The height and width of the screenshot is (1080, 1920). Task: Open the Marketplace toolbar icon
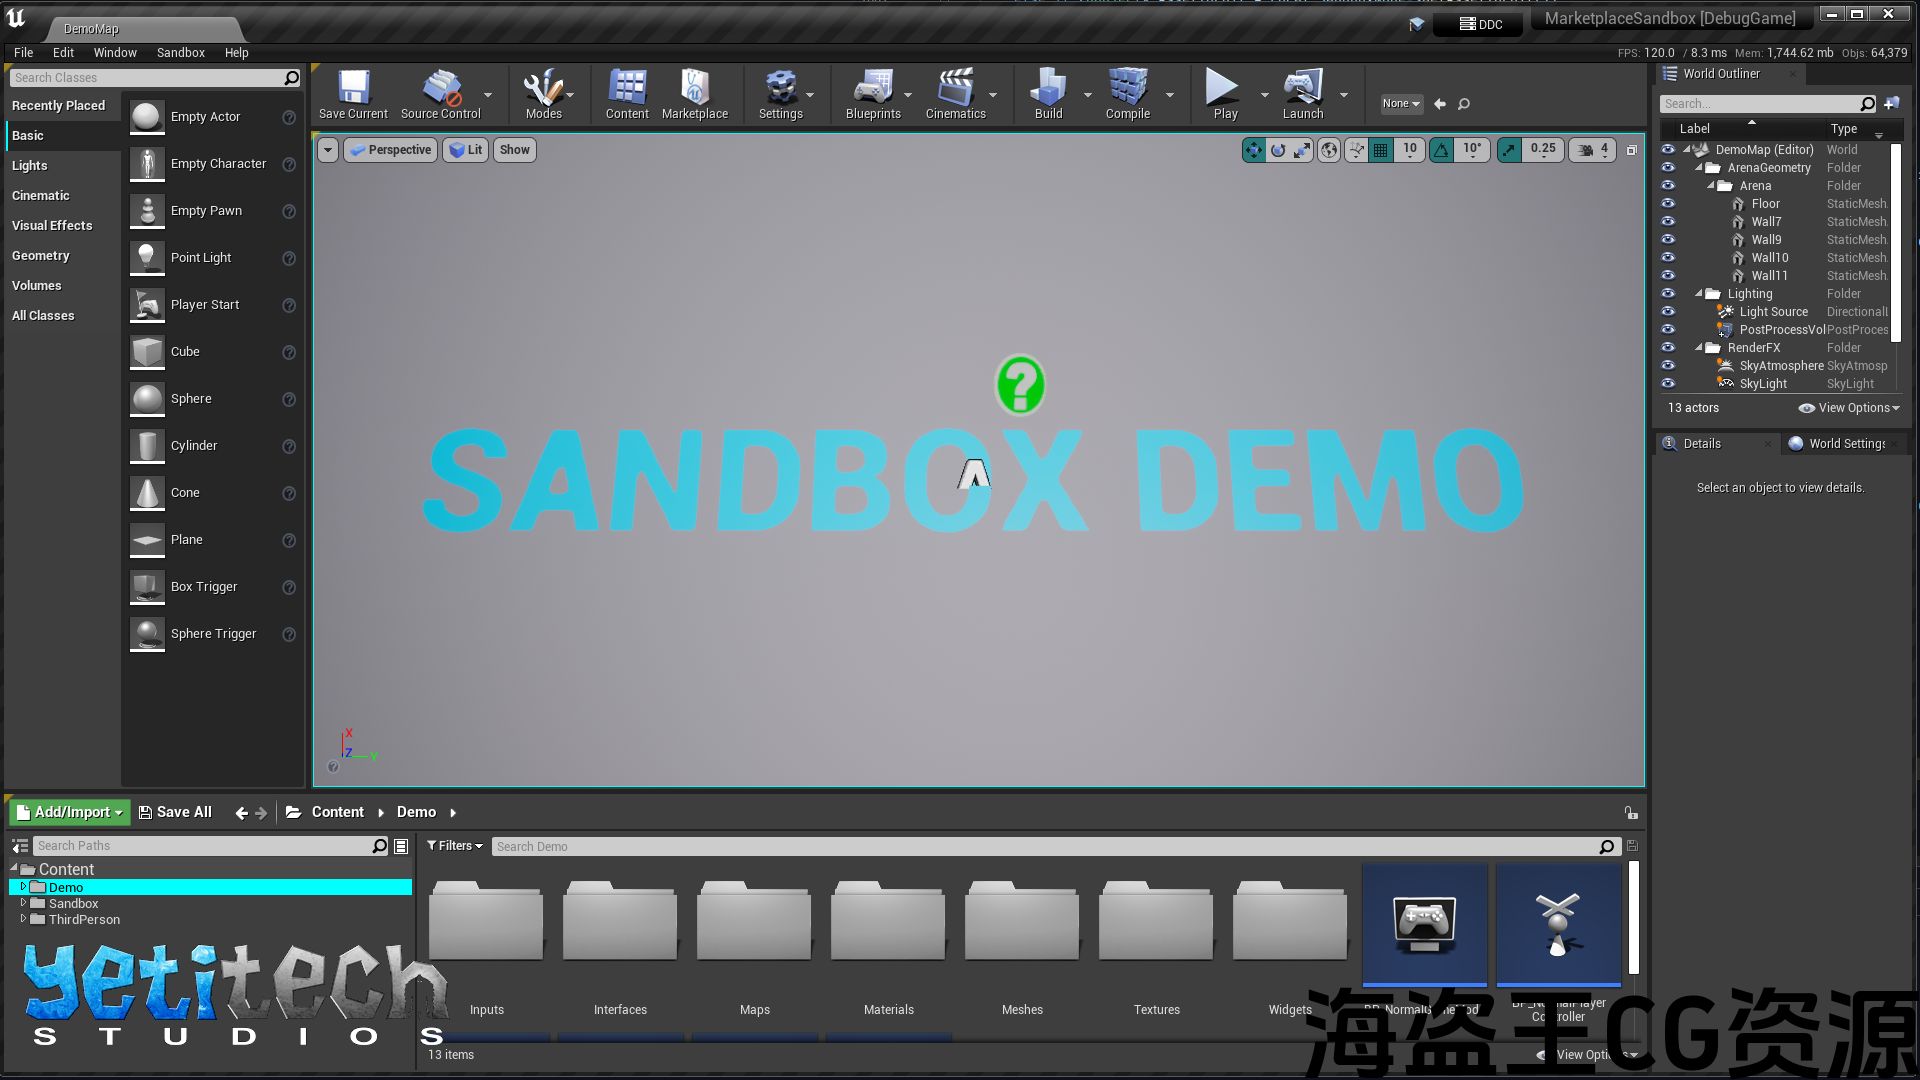(694, 89)
